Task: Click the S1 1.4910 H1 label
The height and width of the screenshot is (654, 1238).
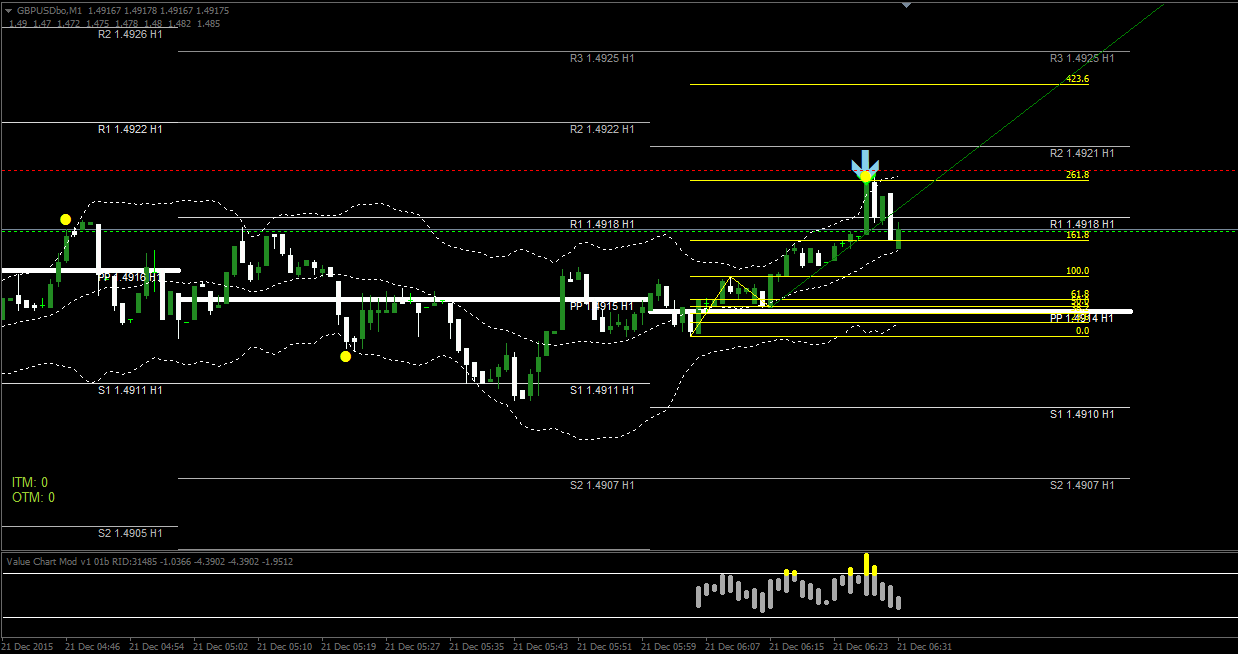Action: click(x=1082, y=414)
